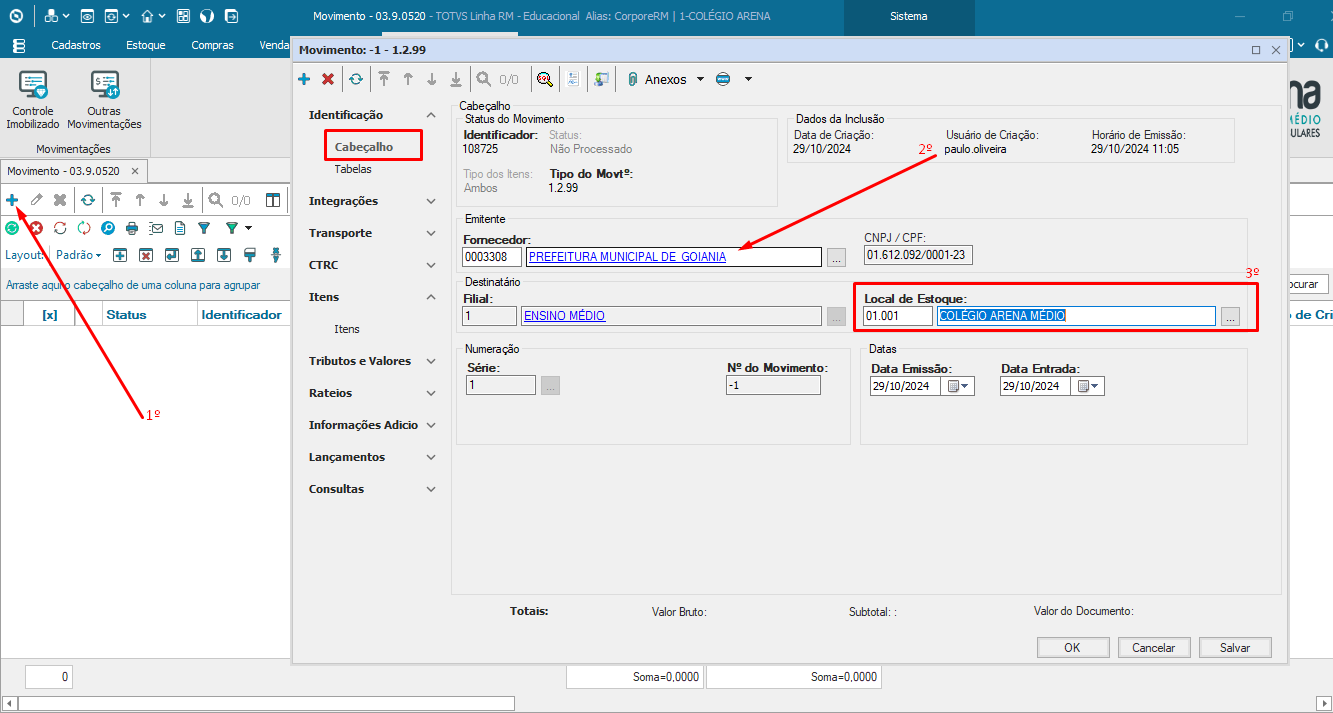This screenshot has width=1333, height=713.
Task: Click the Local de Estoque code field
Action: tap(897, 316)
